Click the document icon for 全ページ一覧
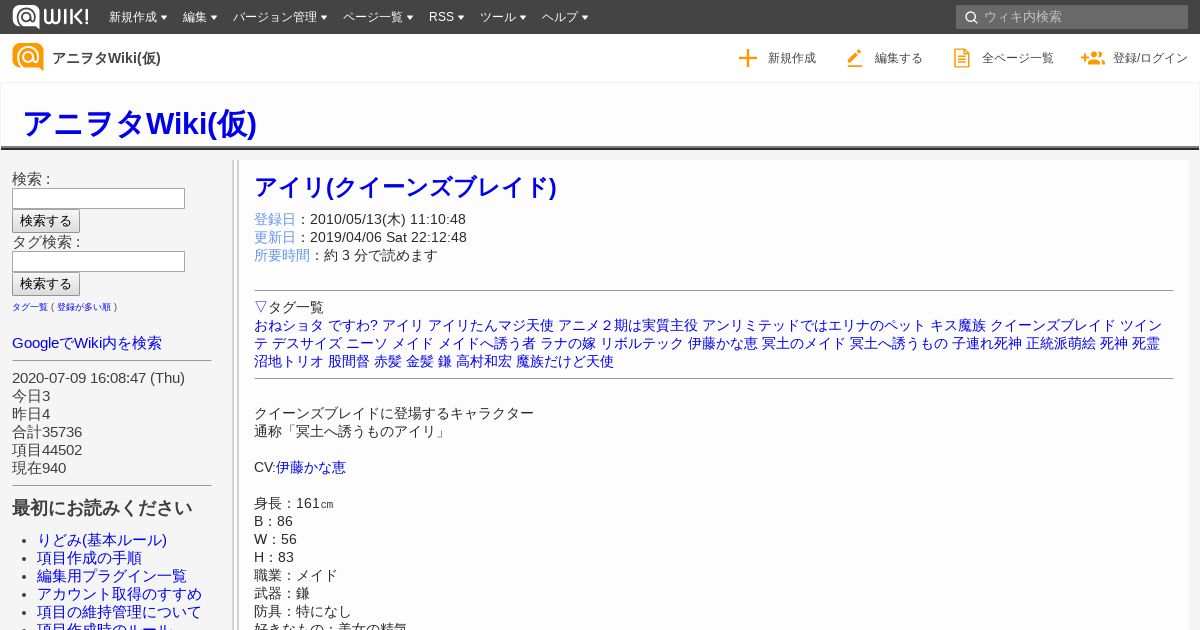 [x=962, y=58]
